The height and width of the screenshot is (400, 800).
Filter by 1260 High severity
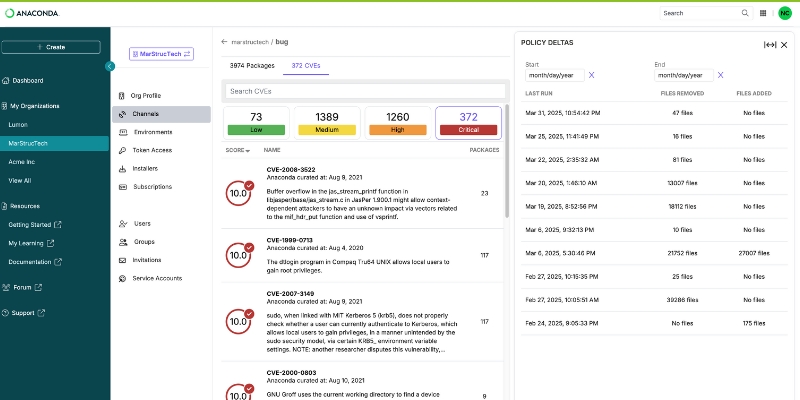click(397, 123)
